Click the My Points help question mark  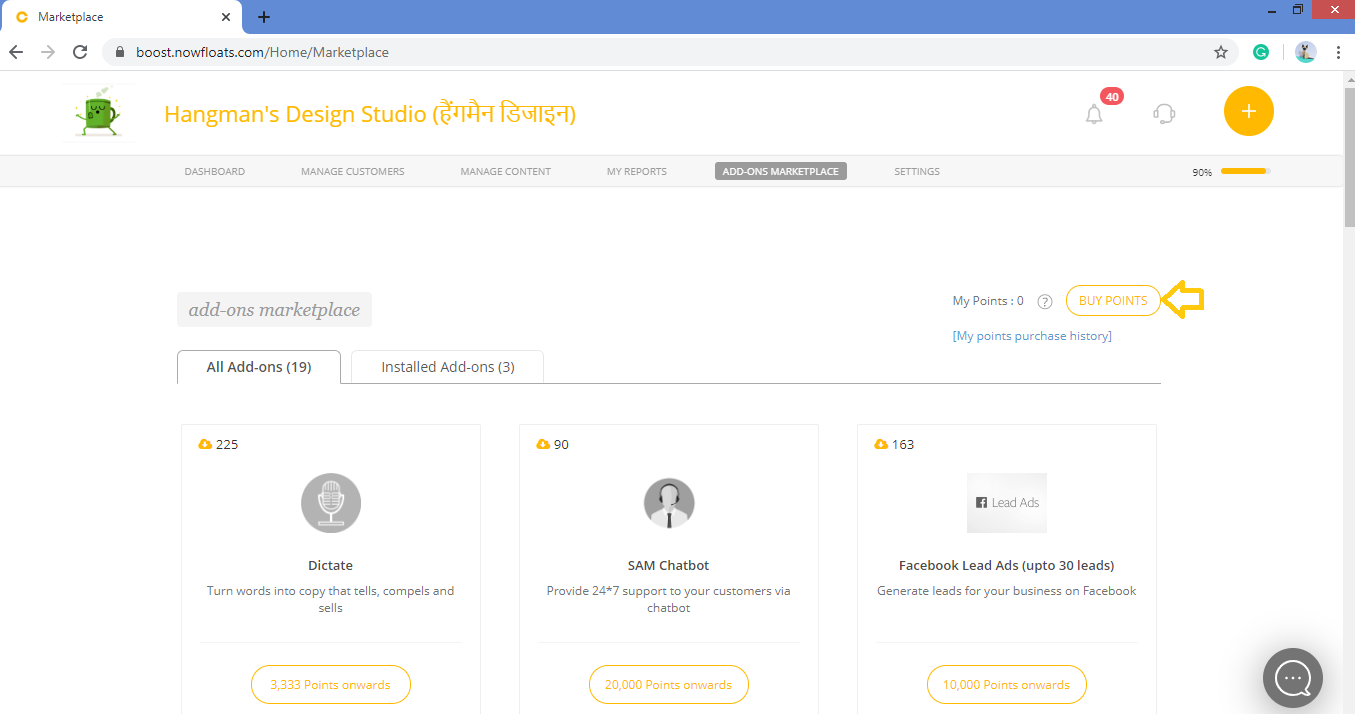click(1045, 301)
